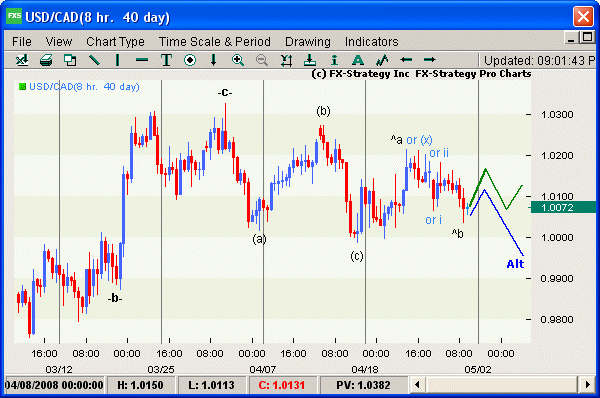Click the 'or i' annotation
Screen dimensions: 600x398
tap(434, 220)
